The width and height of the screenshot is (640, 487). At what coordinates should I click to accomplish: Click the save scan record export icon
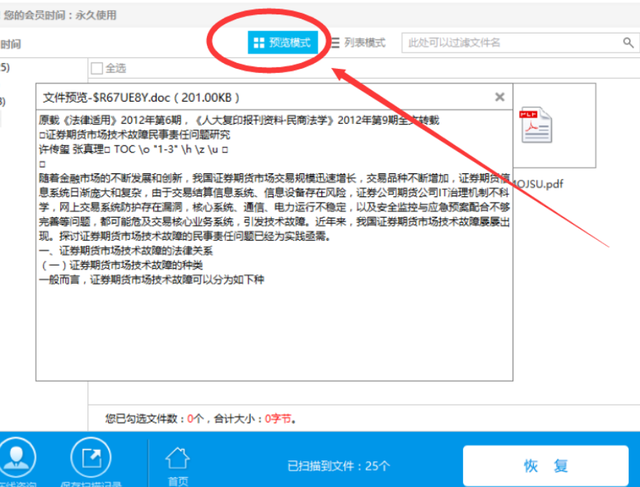coord(91,457)
